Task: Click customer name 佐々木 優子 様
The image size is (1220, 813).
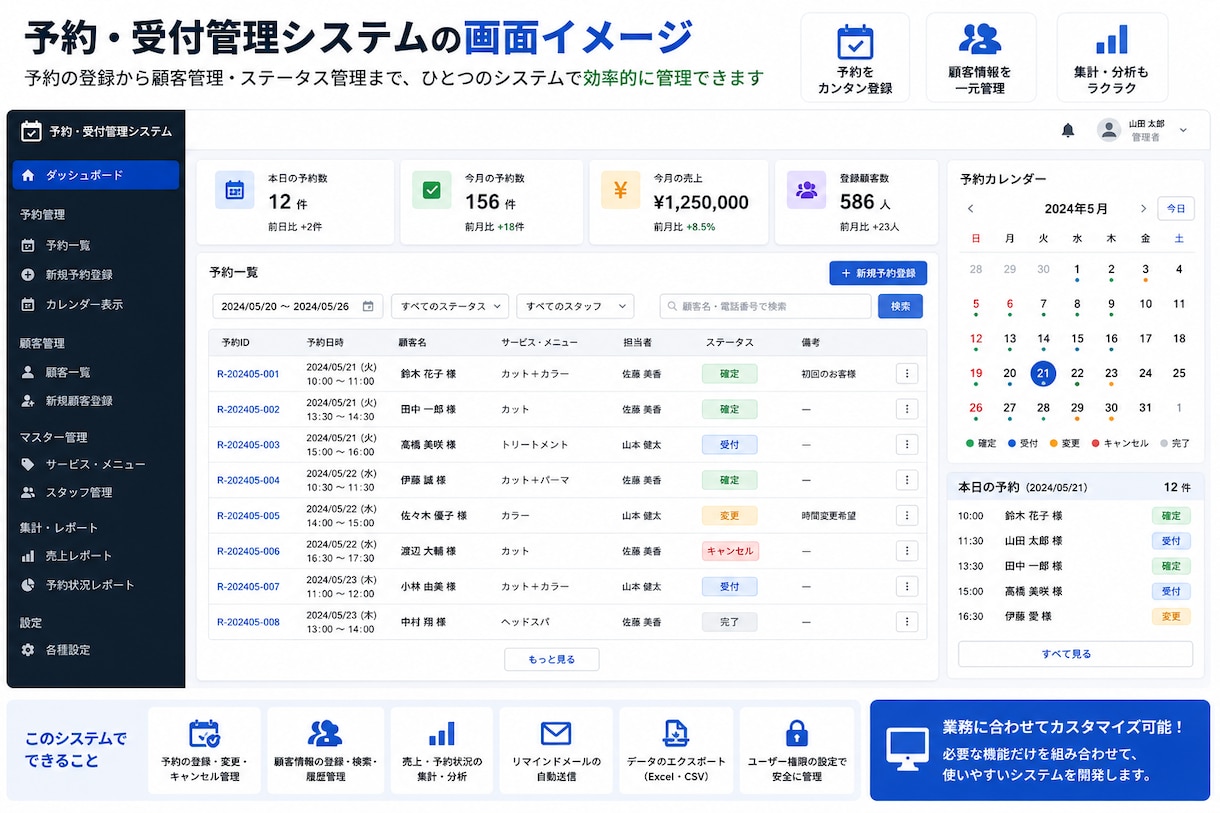Action: [x=434, y=516]
